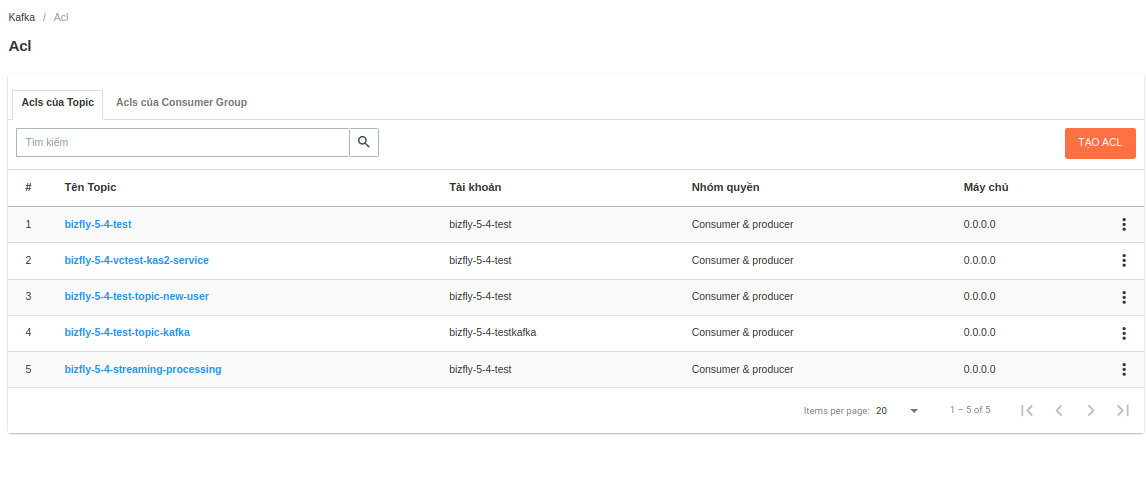1146x487 pixels.
Task: Click the search magnifier icon button
Action: click(x=364, y=143)
